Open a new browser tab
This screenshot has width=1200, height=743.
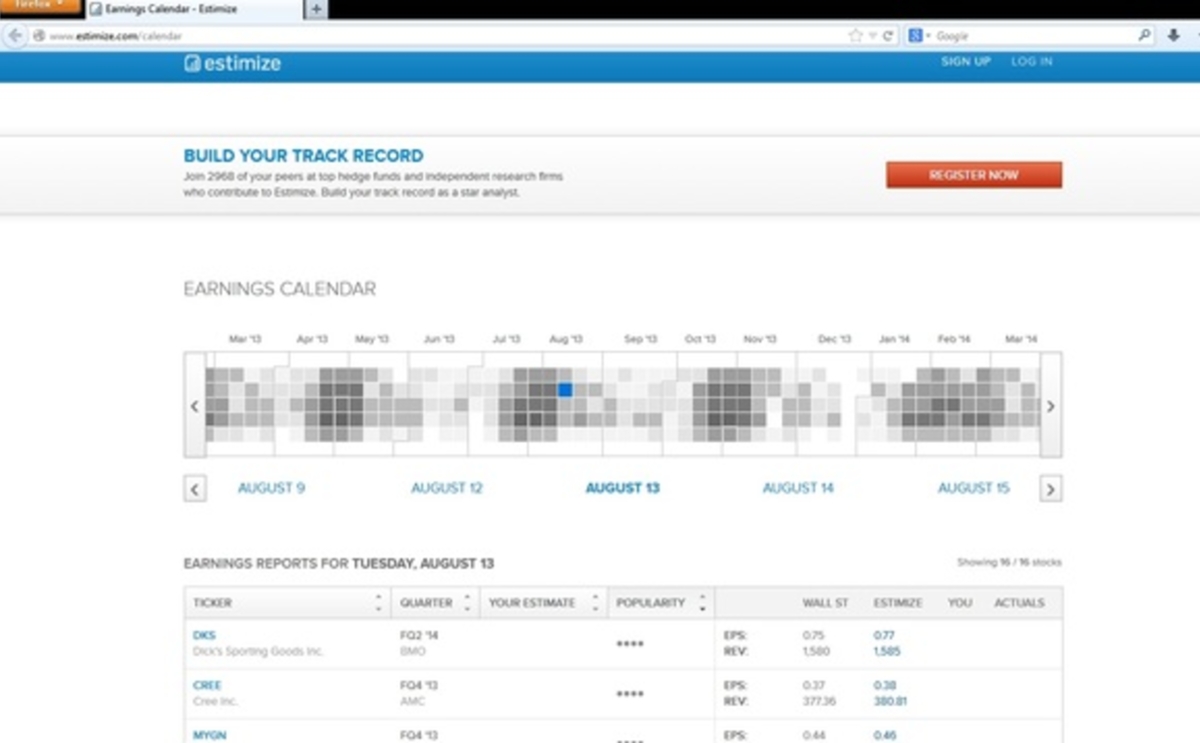click(x=314, y=9)
